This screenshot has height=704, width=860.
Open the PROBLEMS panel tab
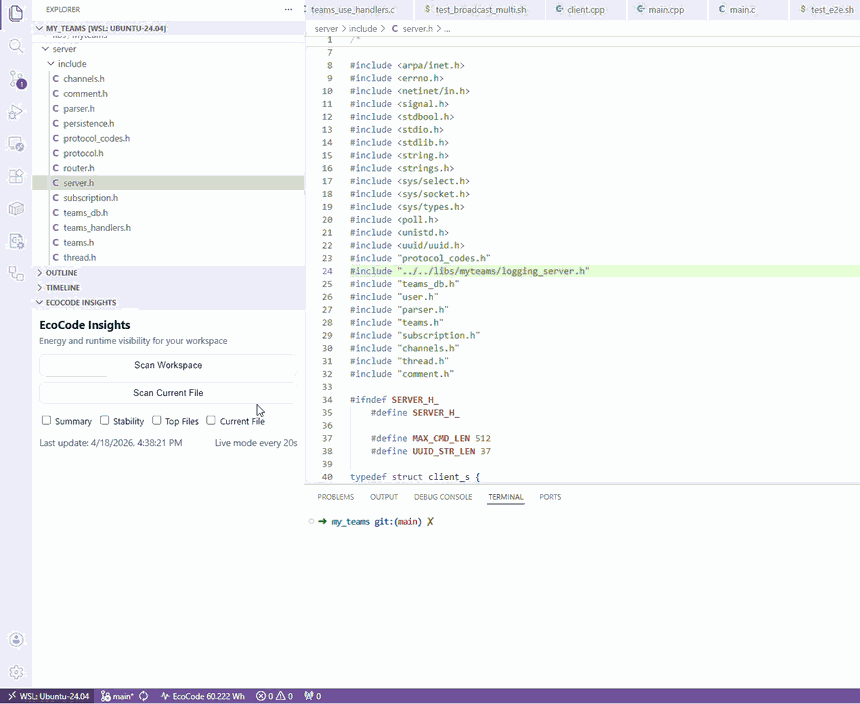coord(336,497)
